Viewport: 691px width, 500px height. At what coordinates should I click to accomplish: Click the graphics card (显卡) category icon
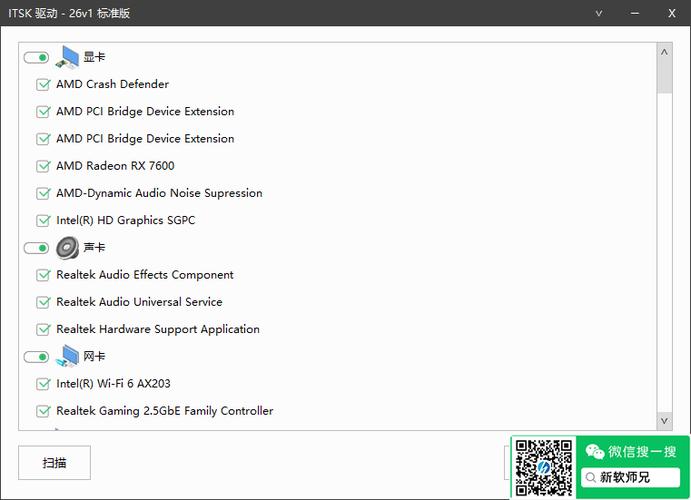67,57
